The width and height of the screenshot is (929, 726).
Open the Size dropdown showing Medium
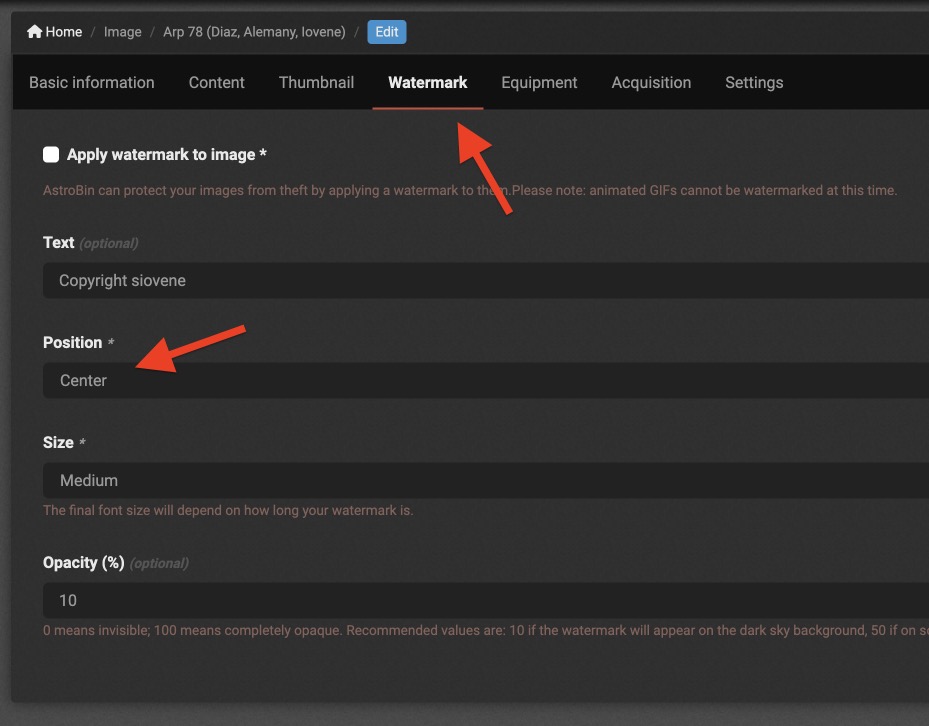486,481
